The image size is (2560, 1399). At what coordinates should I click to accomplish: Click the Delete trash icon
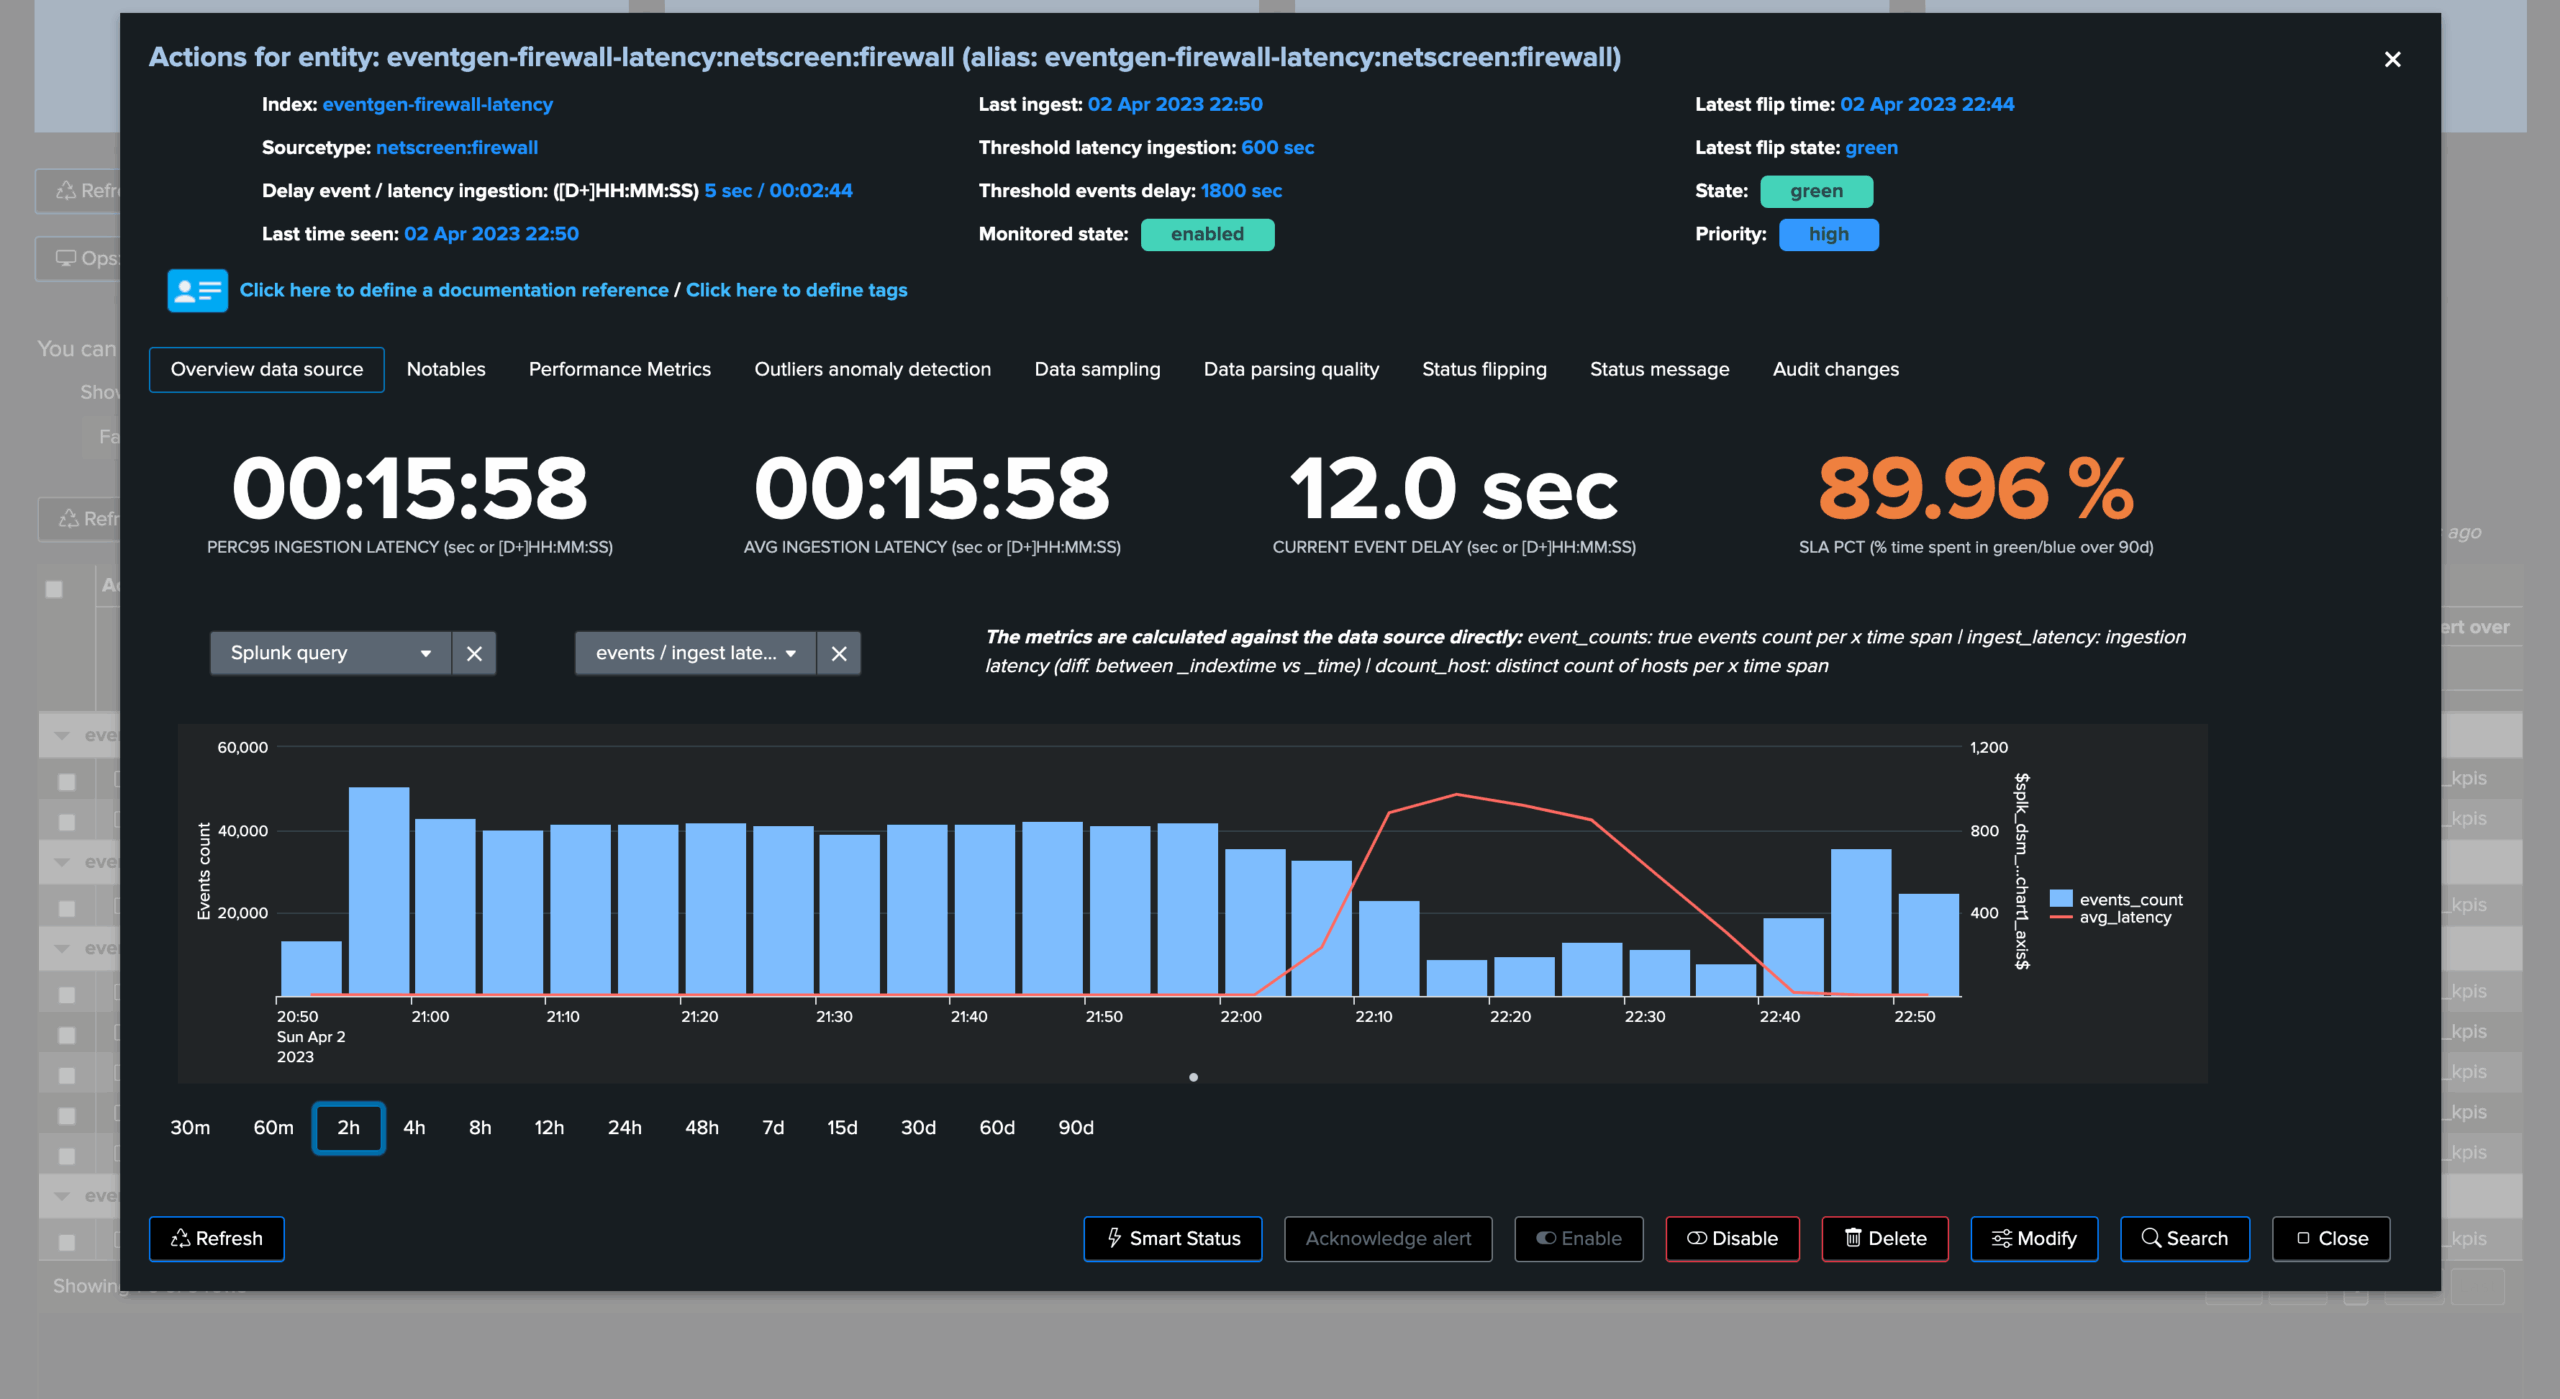pos(1853,1238)
